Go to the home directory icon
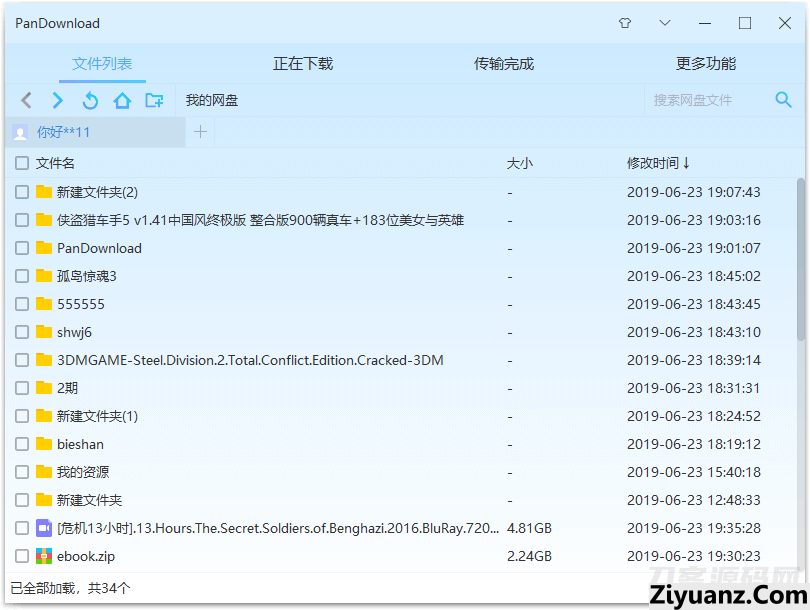Viewport: 810px width, 610px height. pos(122,100)
